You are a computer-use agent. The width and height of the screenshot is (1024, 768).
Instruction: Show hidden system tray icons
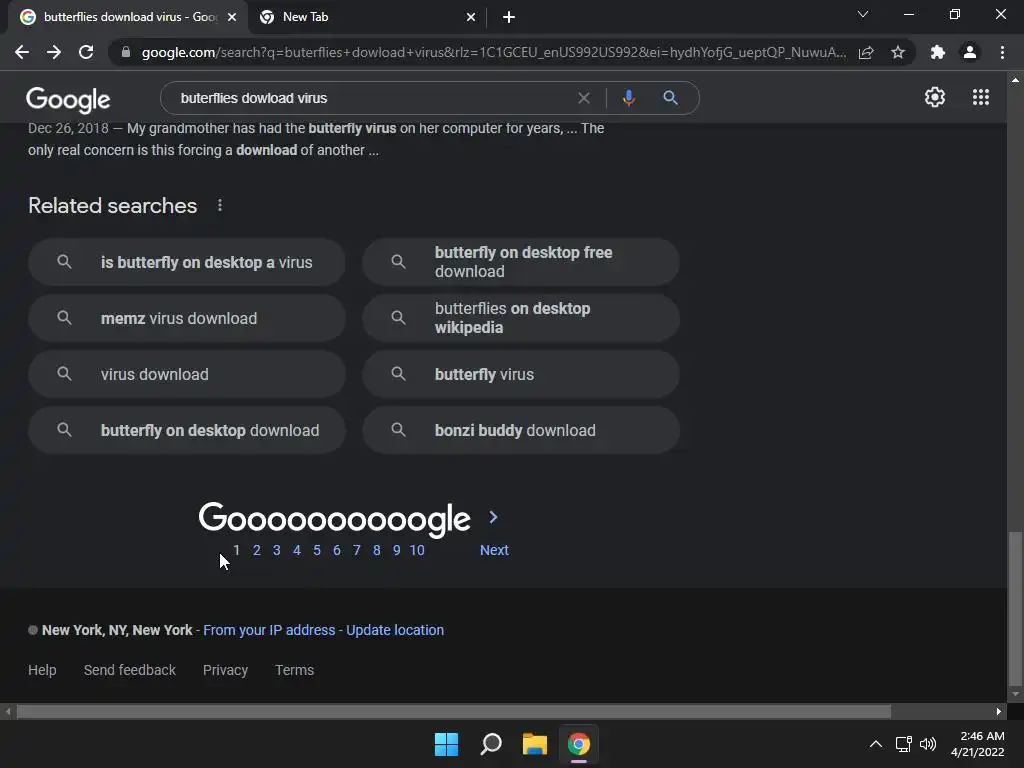(876, 744)
